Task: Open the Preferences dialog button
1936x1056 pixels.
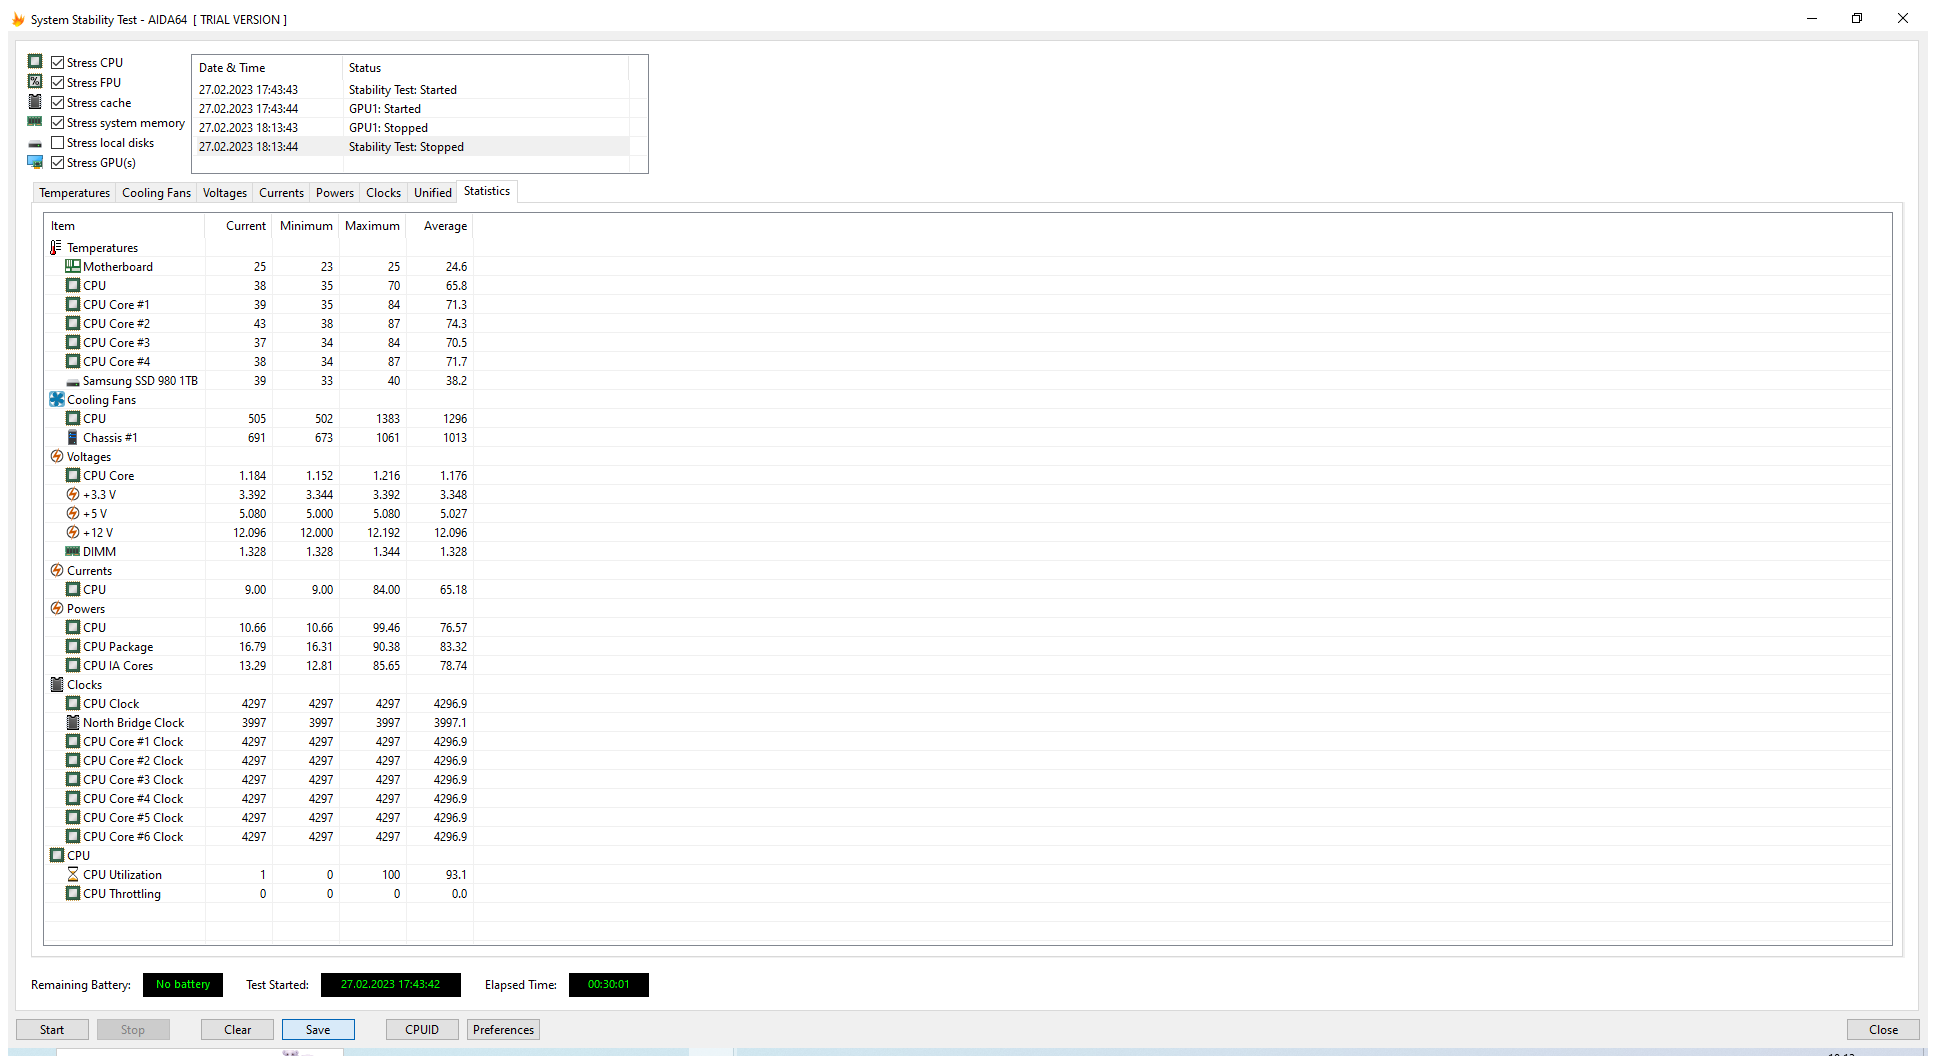Action: click(x=503, y=1029)
